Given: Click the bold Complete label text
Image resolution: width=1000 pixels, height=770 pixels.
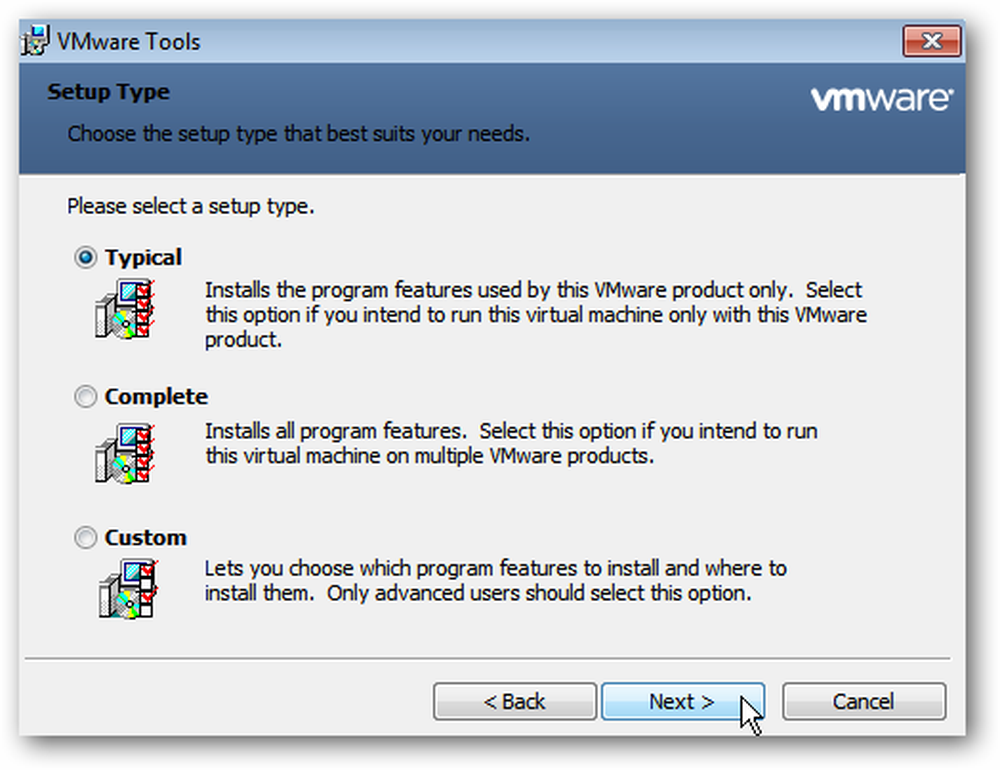Looking at the screenshot, I should [156, 397].
